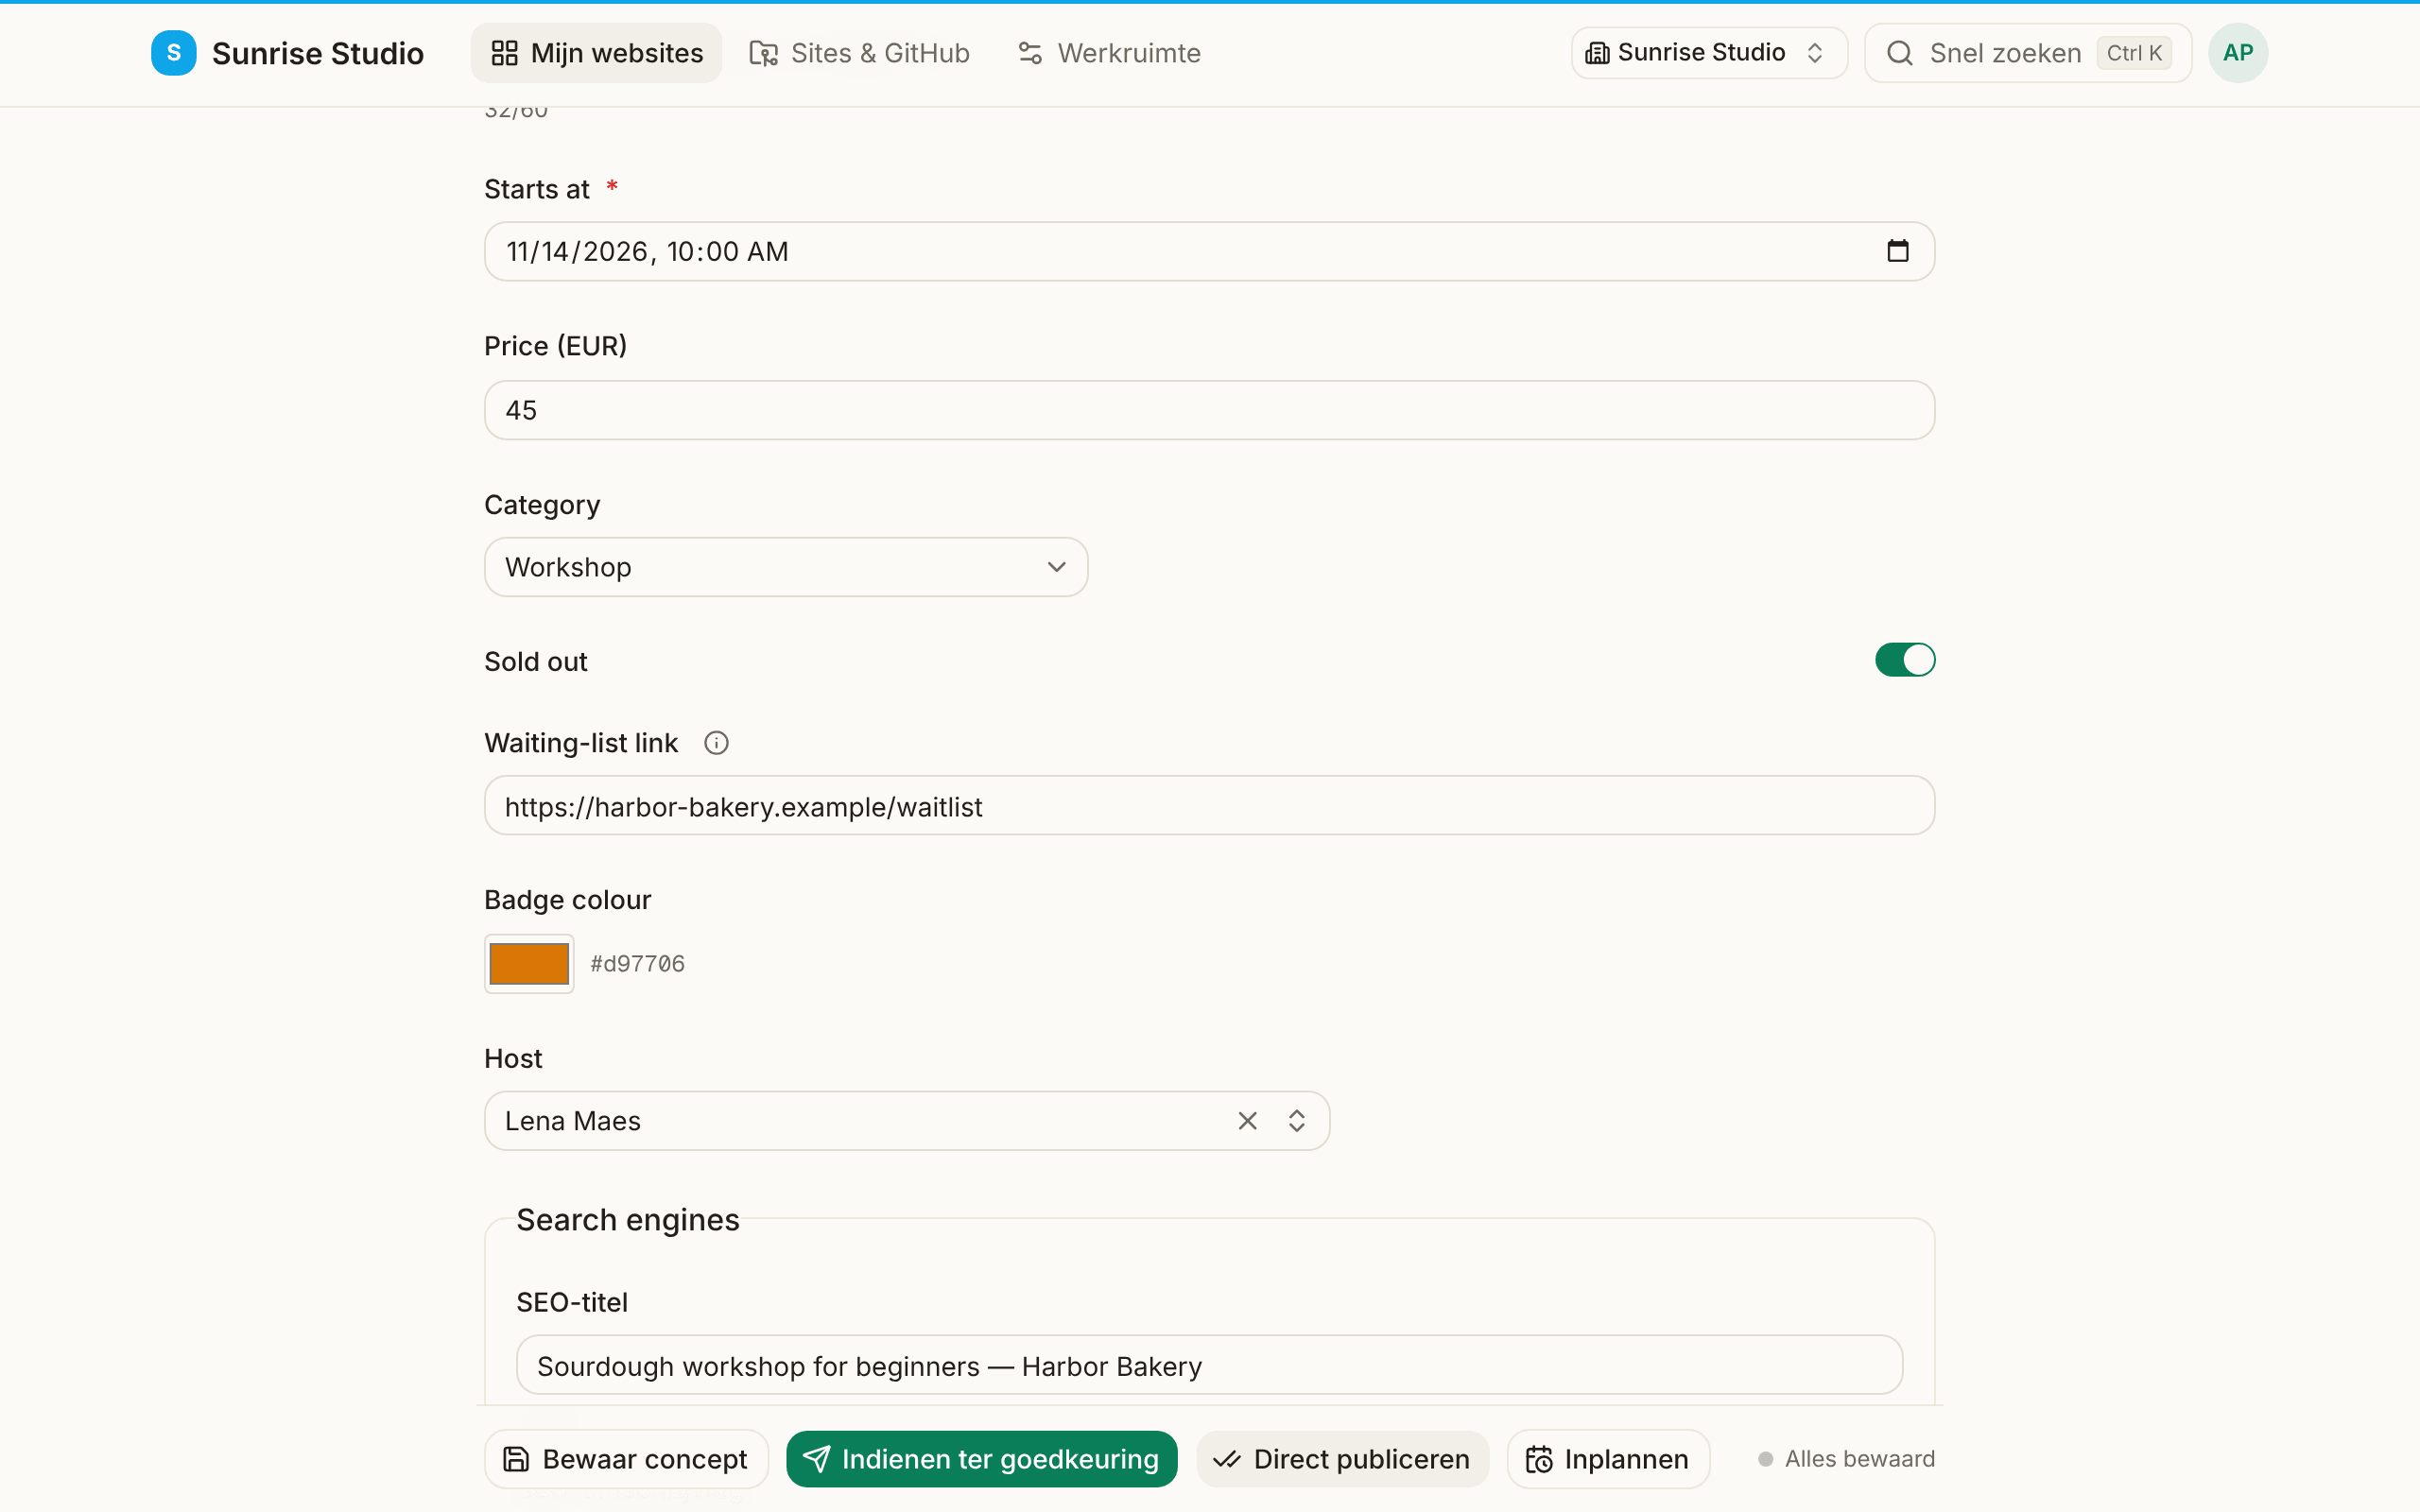Click the Alles bewaard status text
The image size is (2420, 1512).
tap(1859, 1459)
